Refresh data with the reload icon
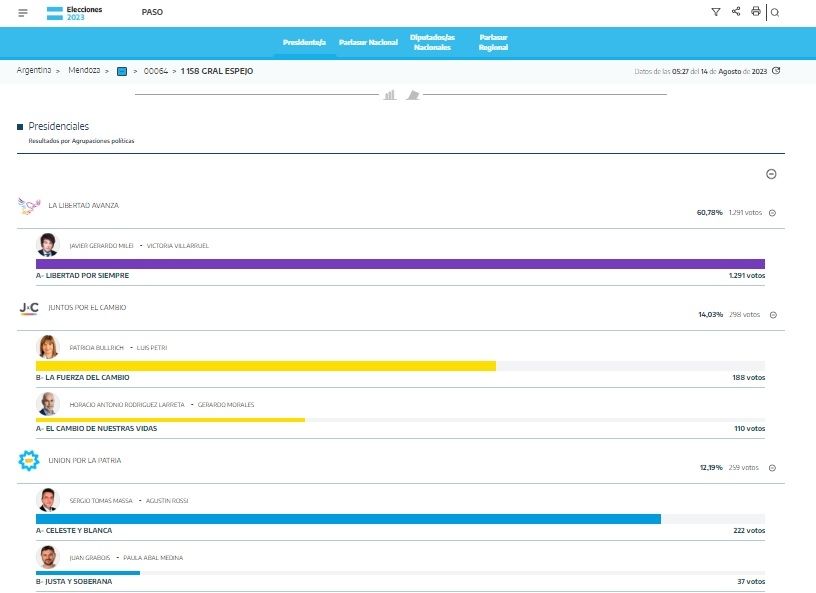This screenshot has width=816, height=593. pyautogui.click(x=776, y=71)
